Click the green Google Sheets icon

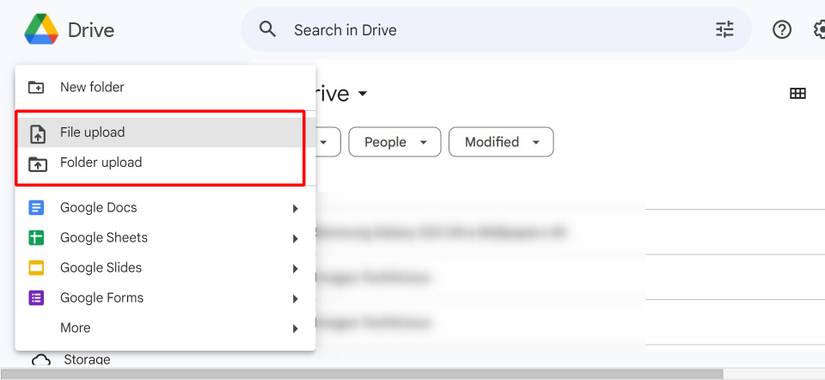(36, 237)
